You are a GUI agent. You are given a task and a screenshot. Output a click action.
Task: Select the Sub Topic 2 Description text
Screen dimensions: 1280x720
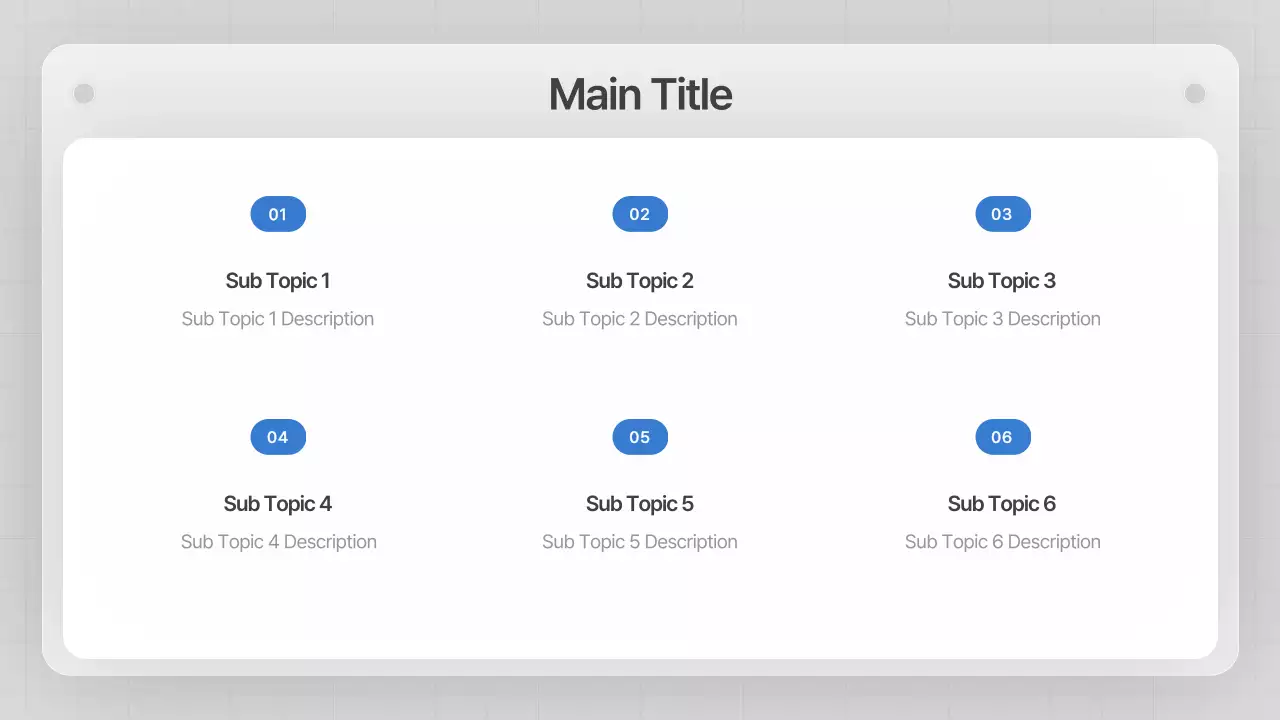click(640, 319)
